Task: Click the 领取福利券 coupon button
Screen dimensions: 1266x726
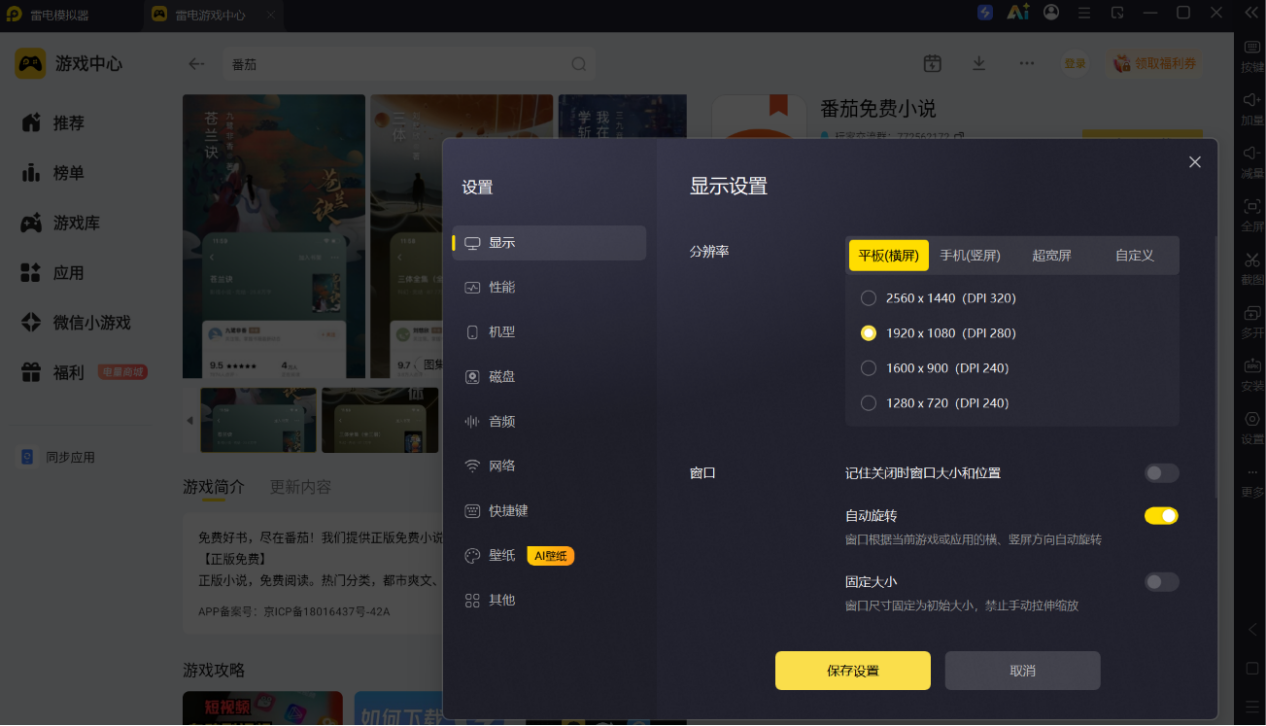Action: [1155, 63]
